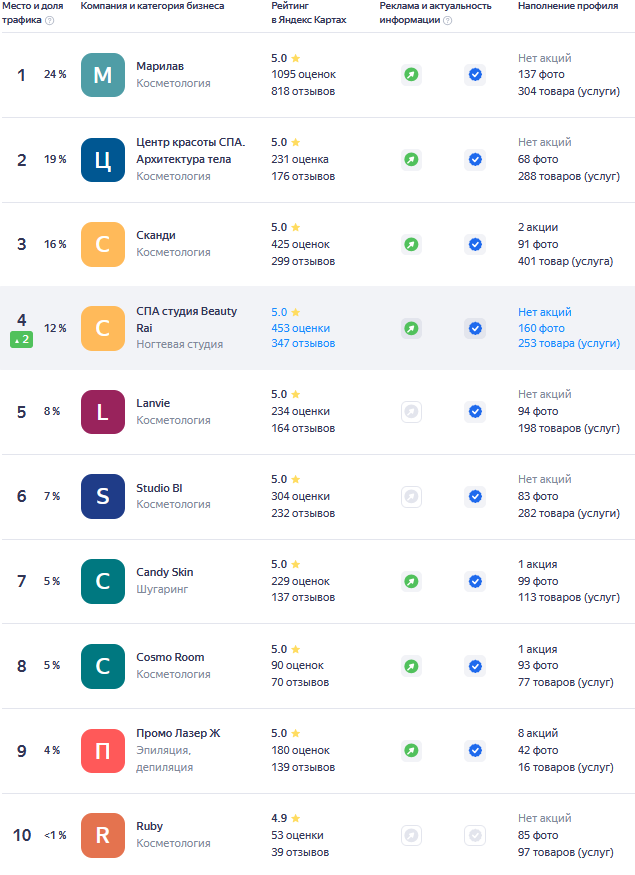Click the 160 фото link

(541, 328)
